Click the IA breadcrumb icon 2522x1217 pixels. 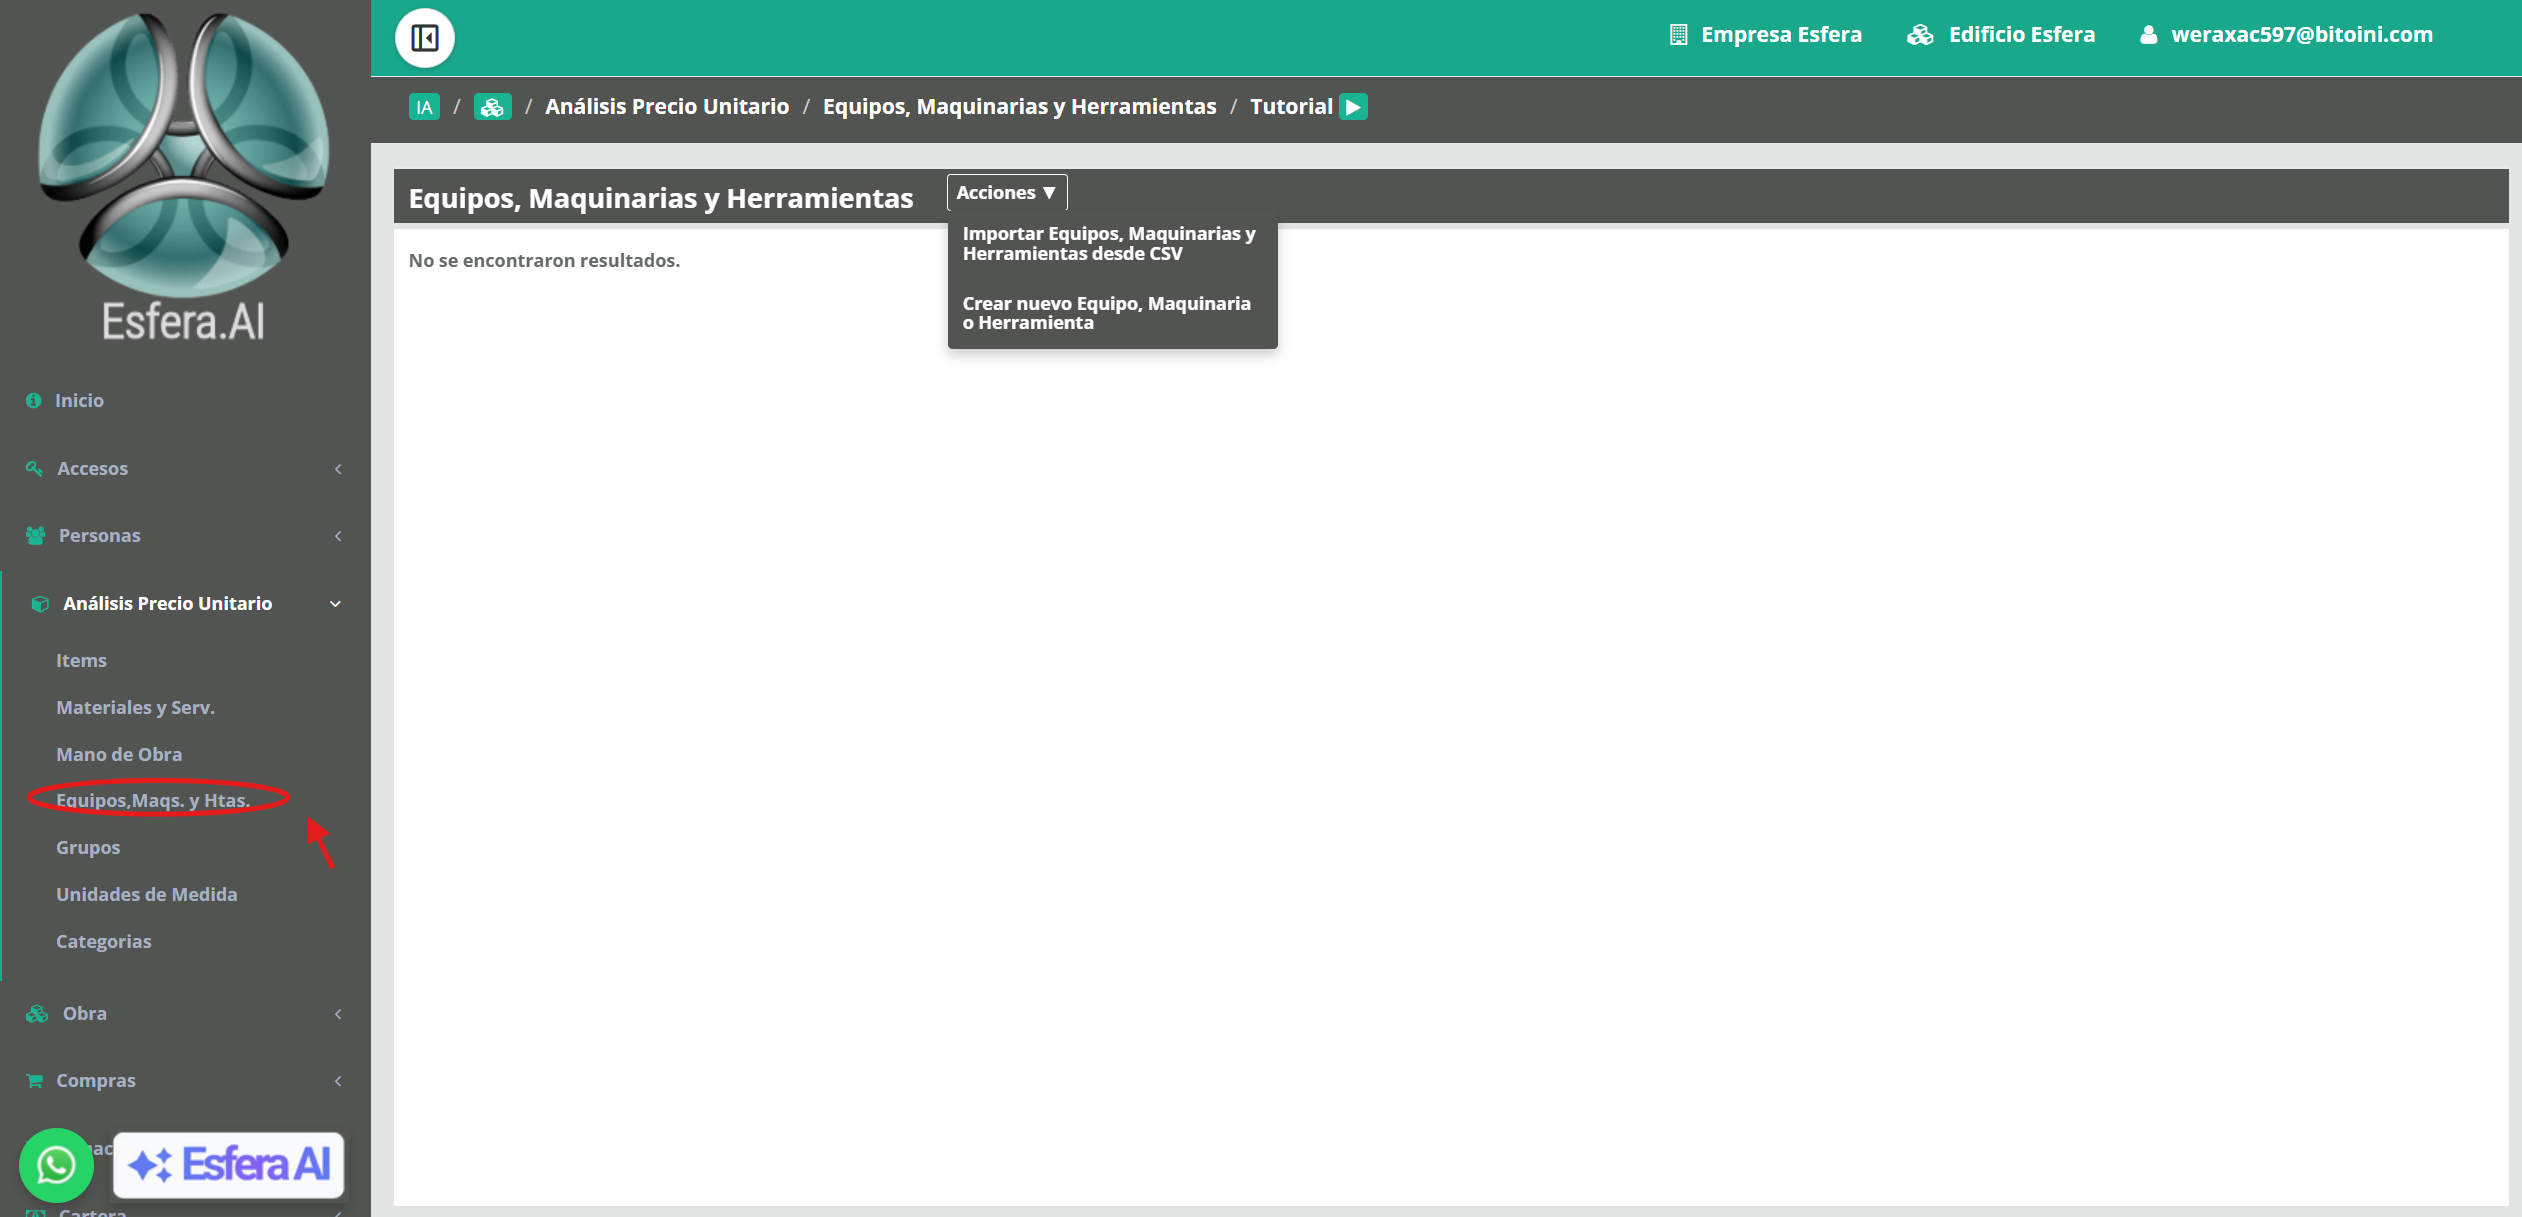coord(424,107)
